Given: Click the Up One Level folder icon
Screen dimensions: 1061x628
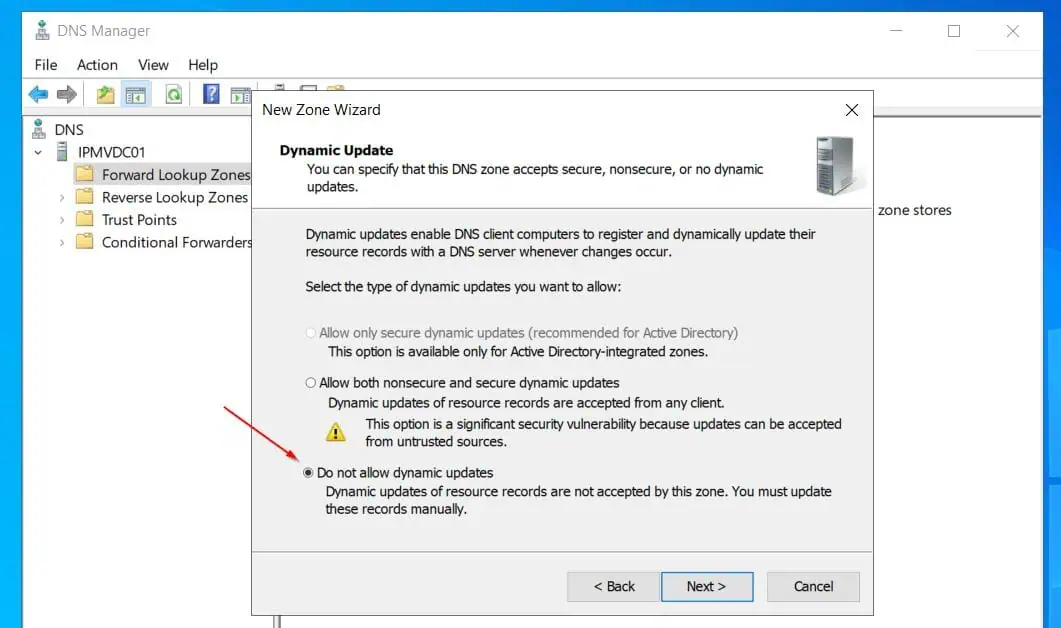Looking at the screenshot, I should (x=105, y=94).
